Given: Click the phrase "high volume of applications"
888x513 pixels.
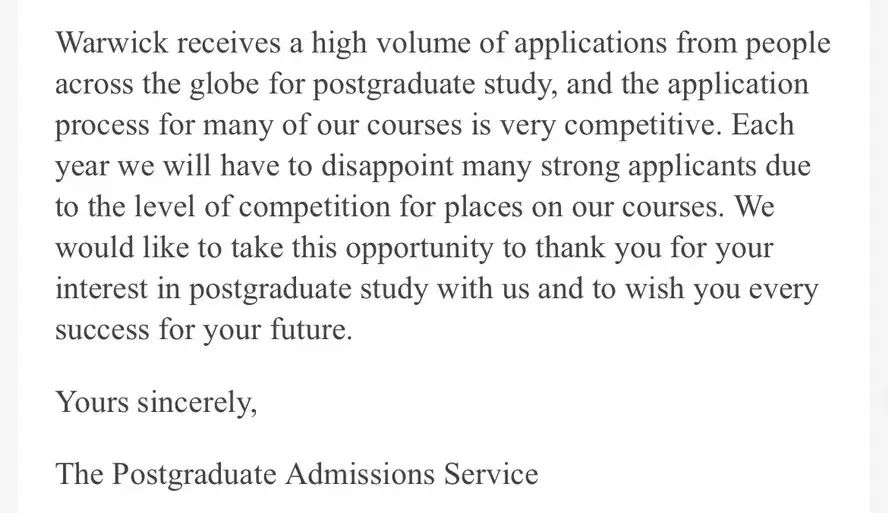Looking at the screenshot, I should click(x=489, y=44).
